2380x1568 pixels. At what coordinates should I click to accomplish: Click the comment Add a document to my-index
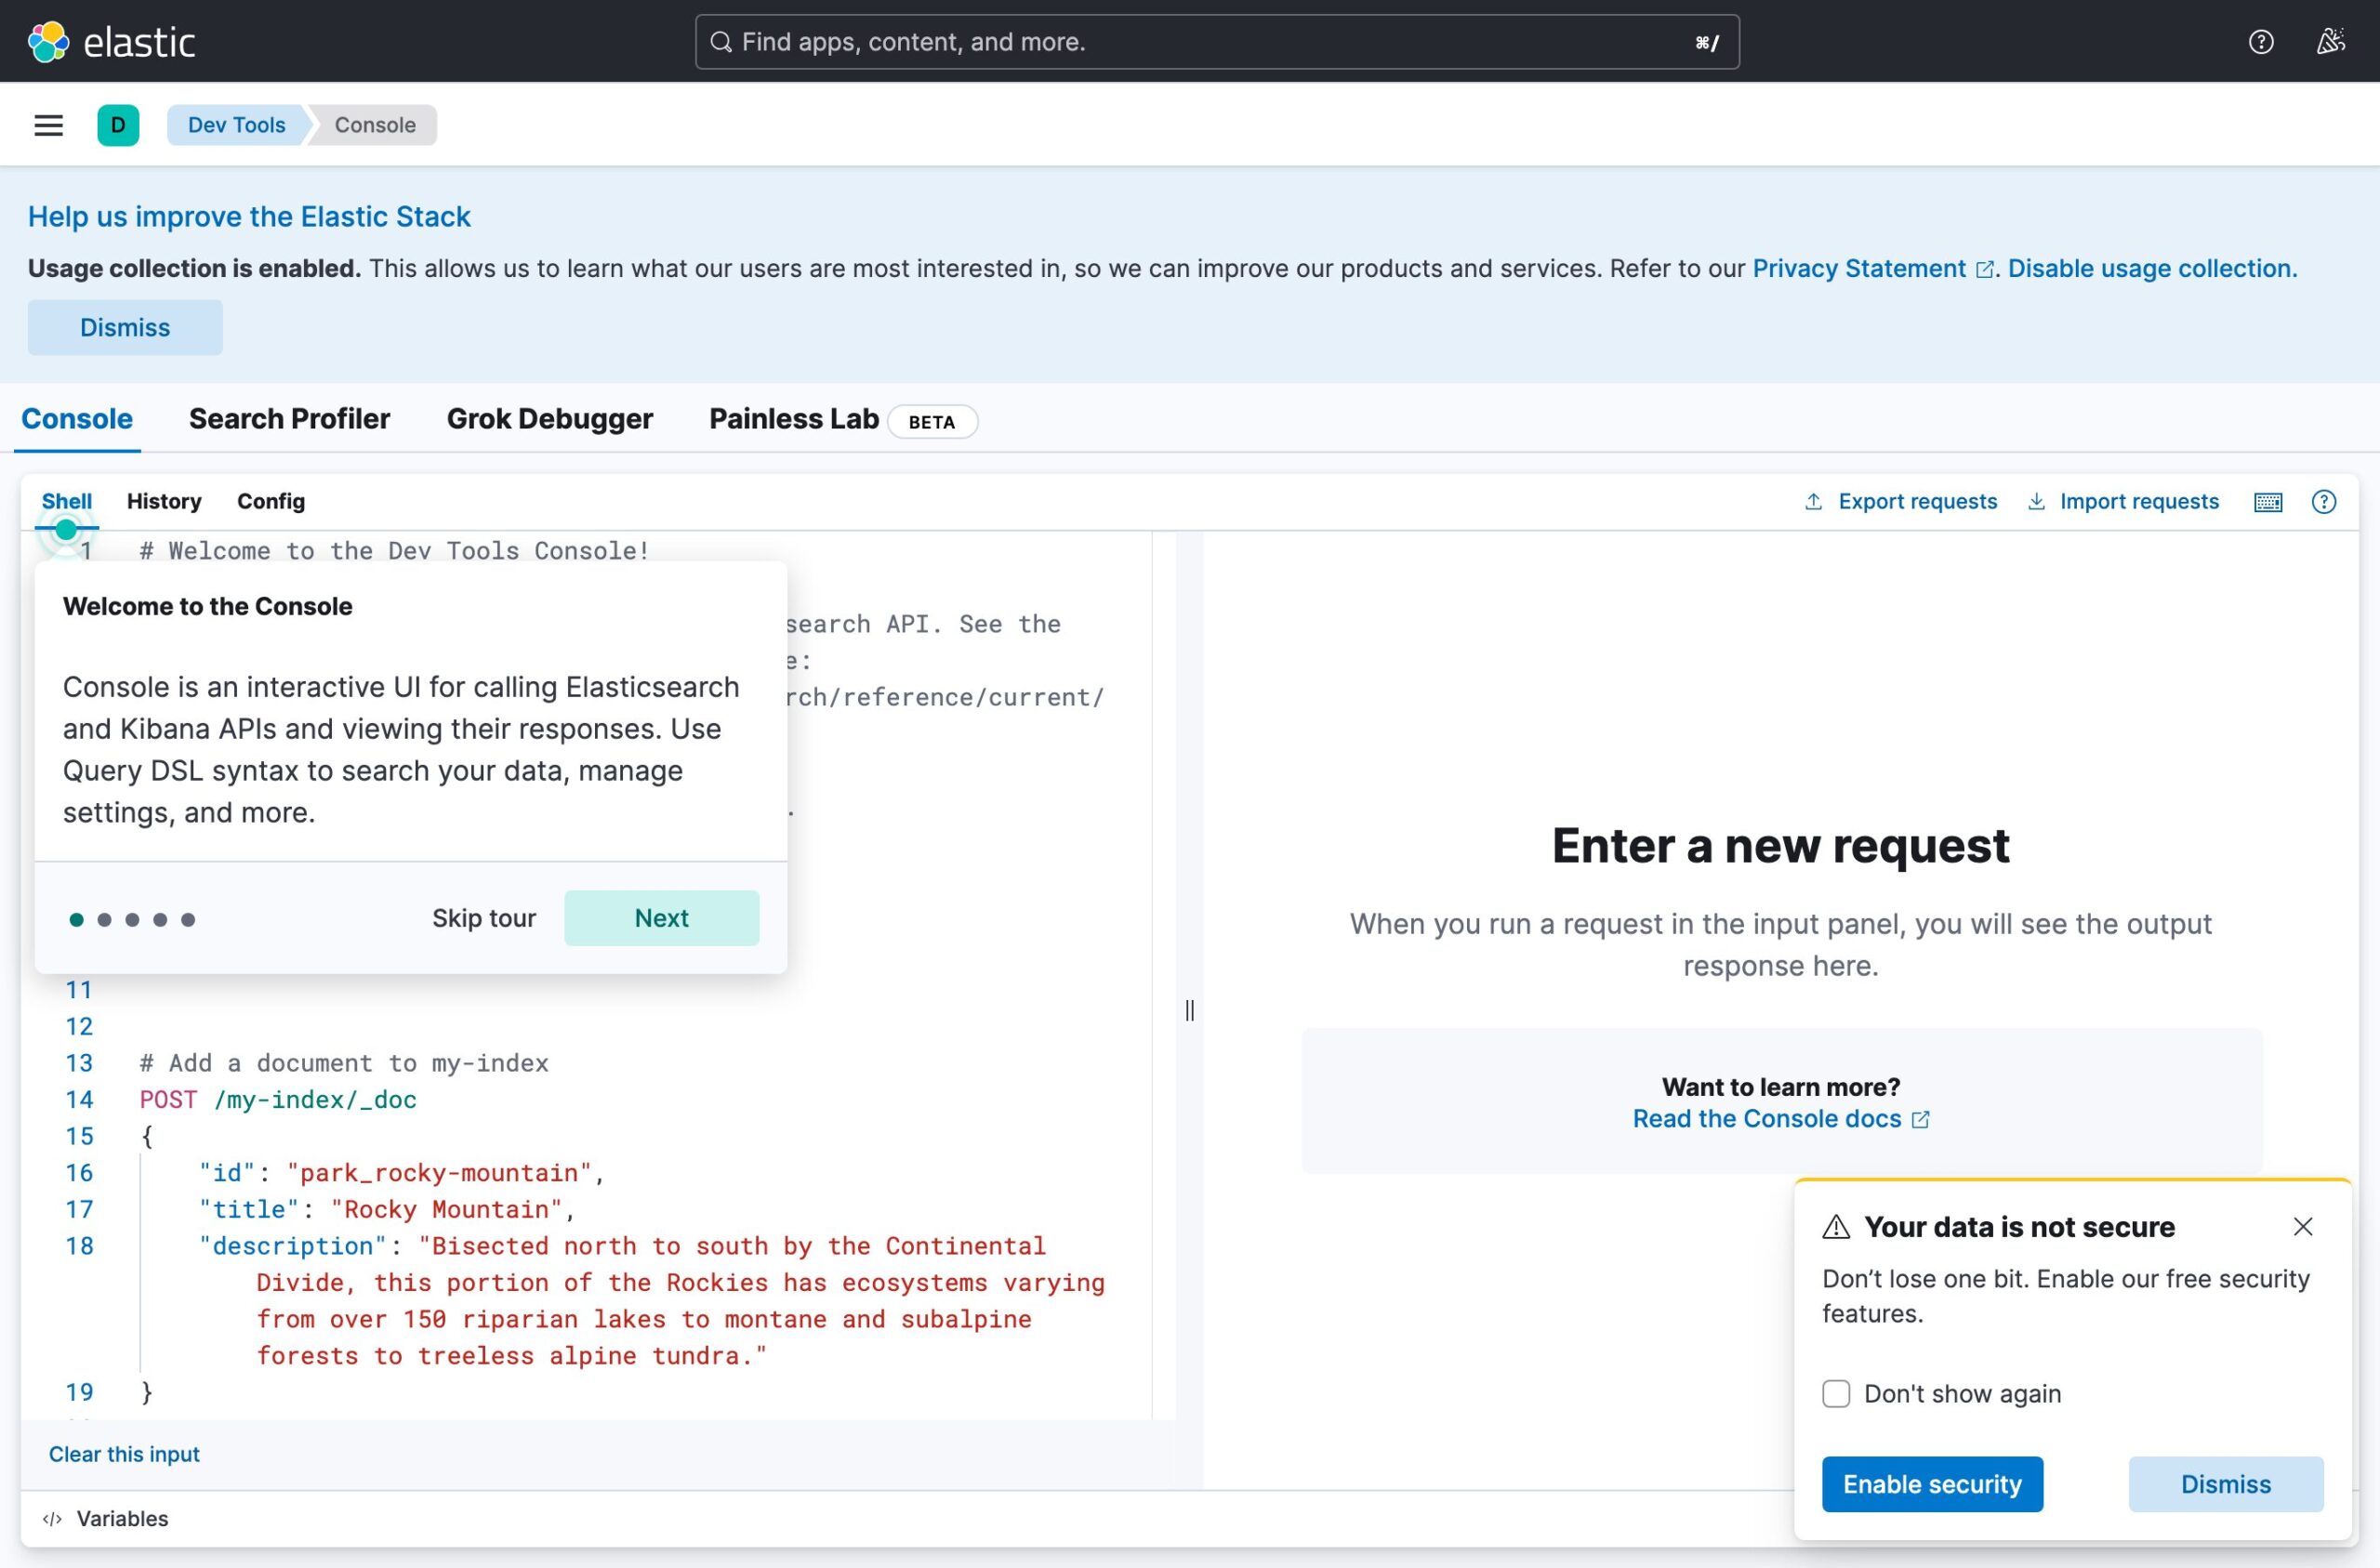pyautogui.click(x=344, y=1063)
